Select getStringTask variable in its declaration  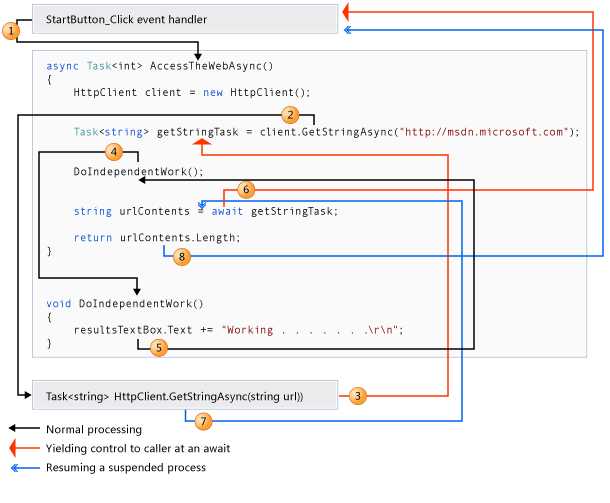tap(198, 132)
